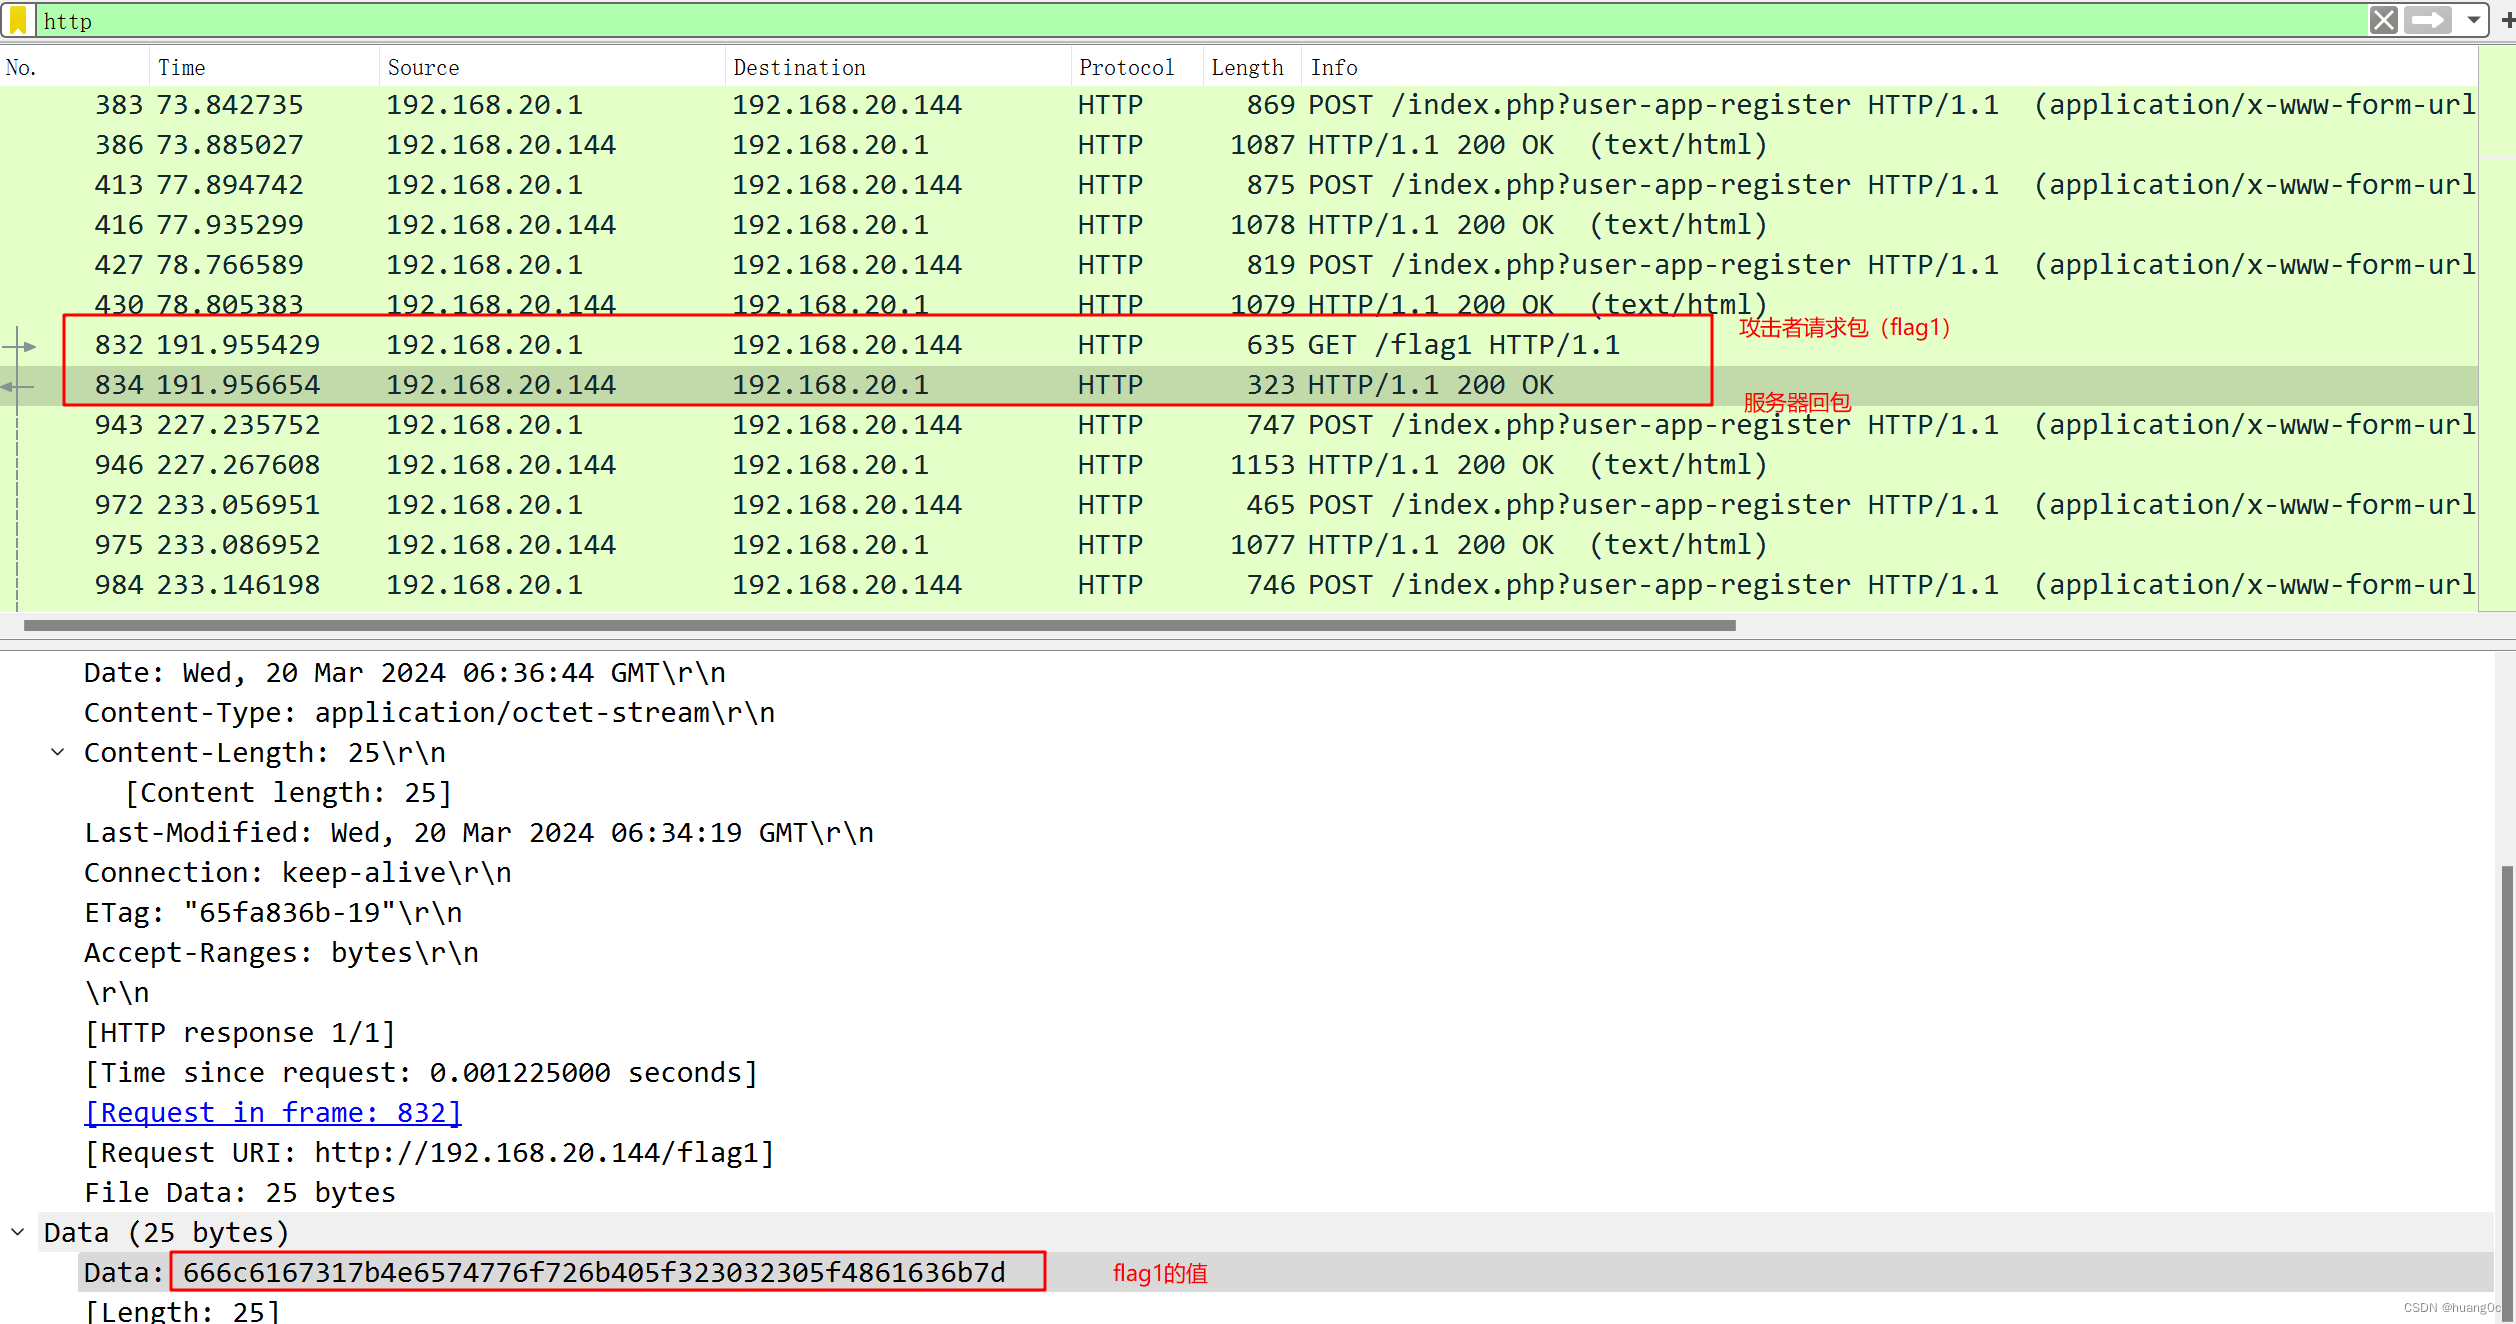Click the packet list horizontal scrollbar
The width and height of the screenshot is (2516, 1324).
pos(880,625)
